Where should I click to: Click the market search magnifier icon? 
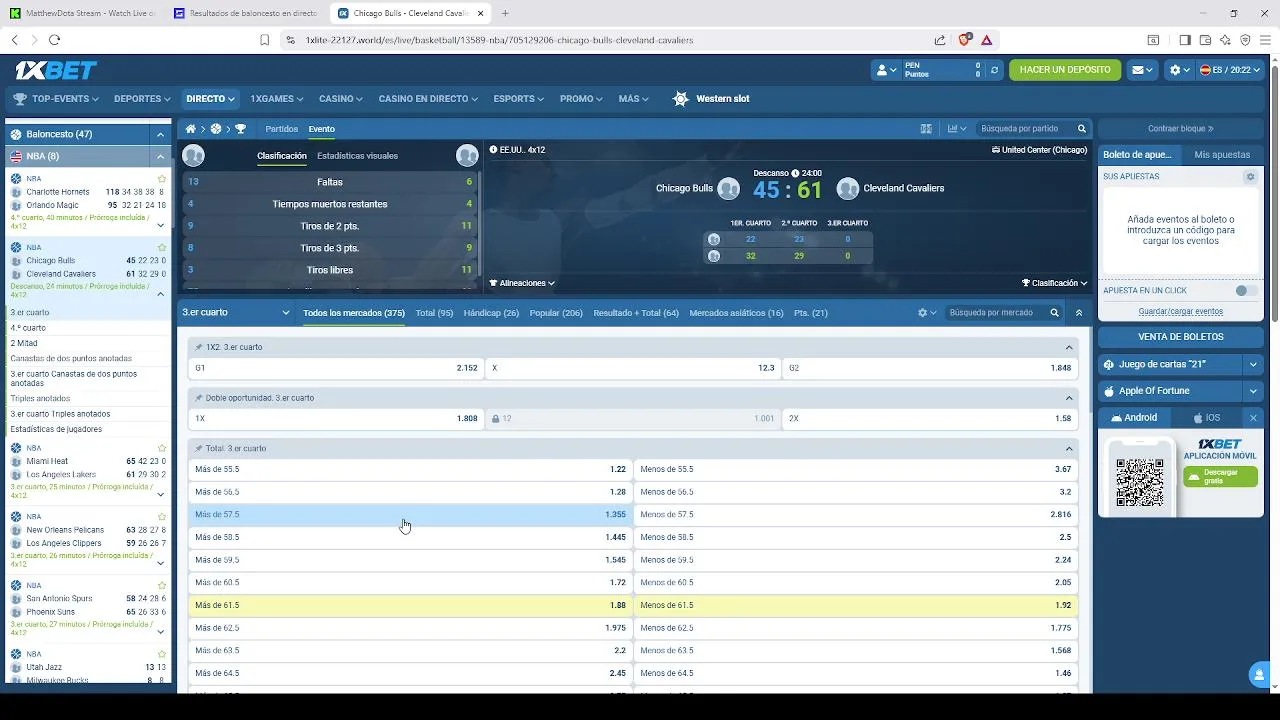(x=1054, y=313)
